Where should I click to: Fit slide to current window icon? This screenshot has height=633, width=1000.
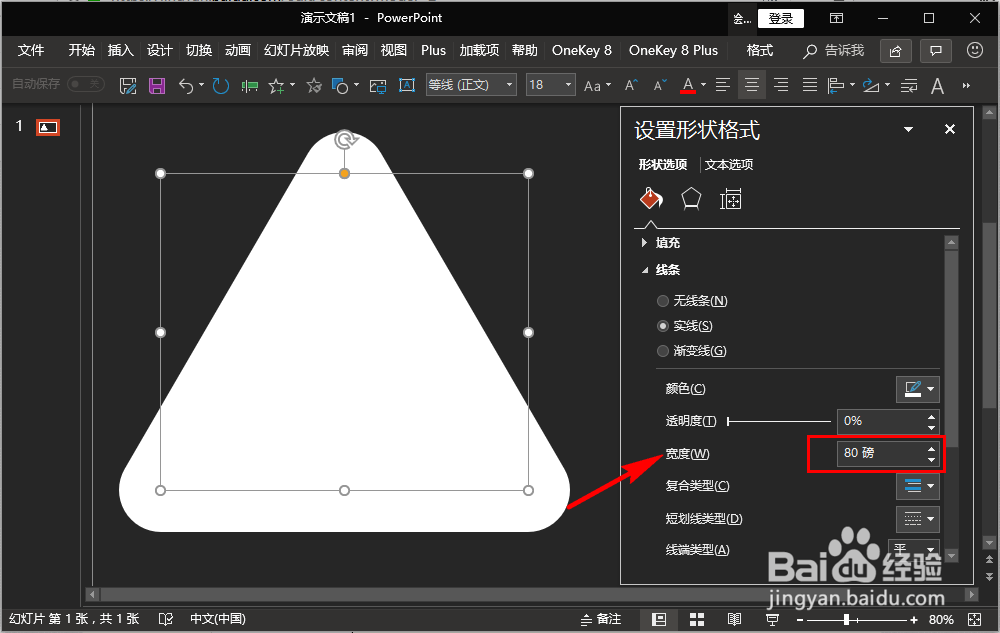974,620
